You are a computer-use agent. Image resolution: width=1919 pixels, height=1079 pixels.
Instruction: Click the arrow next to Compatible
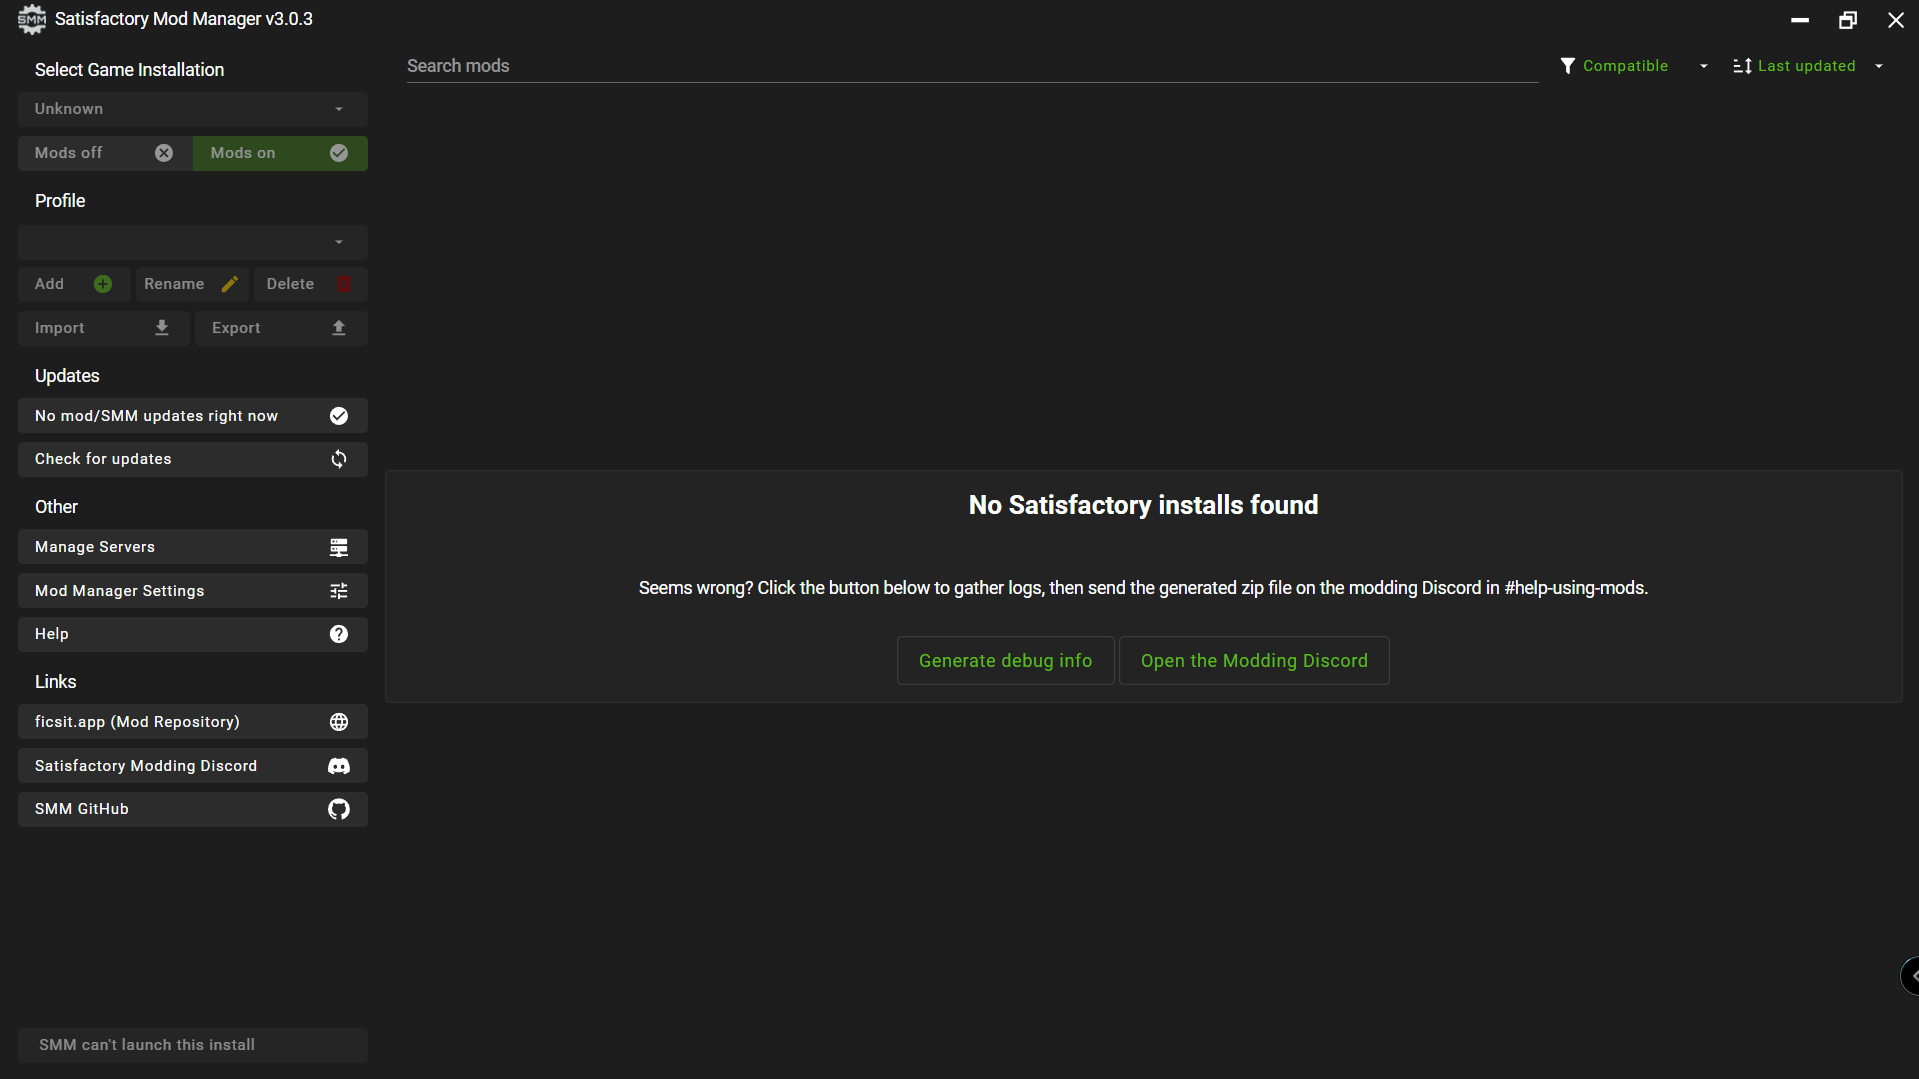(1704, 66)
